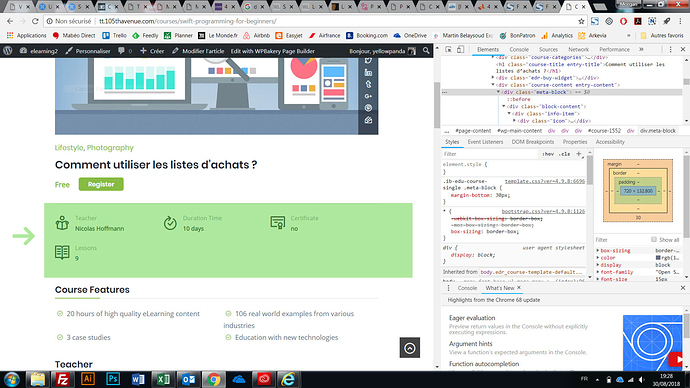Expand the div class icon node
This screenshot has height=388, width=690.
pyautogui.click(x=514, y=121)
